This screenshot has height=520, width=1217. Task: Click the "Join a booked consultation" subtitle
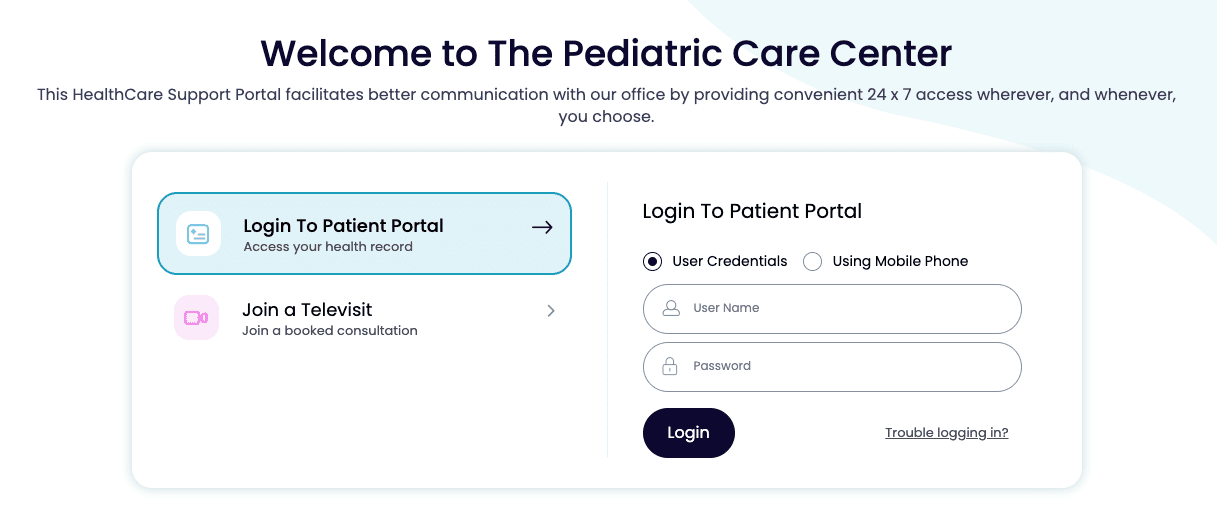[x=330, y=331]
